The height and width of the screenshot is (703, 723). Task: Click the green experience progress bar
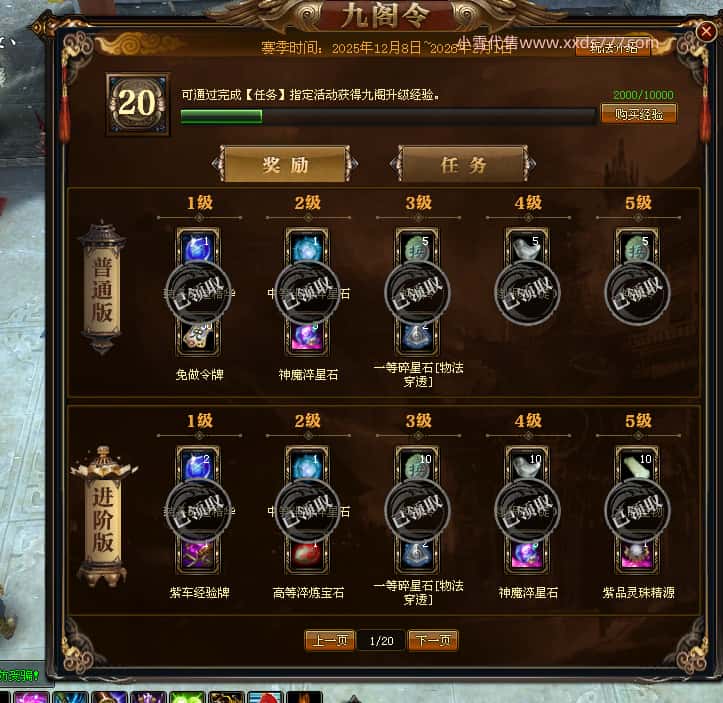[387, 116]
